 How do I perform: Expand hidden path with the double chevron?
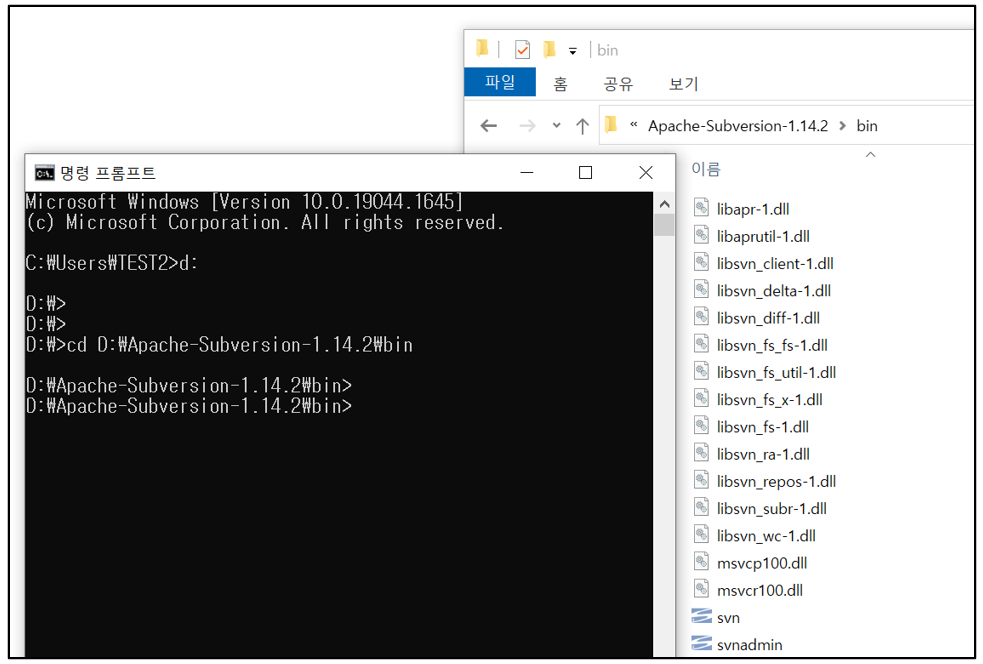(634, 125)
